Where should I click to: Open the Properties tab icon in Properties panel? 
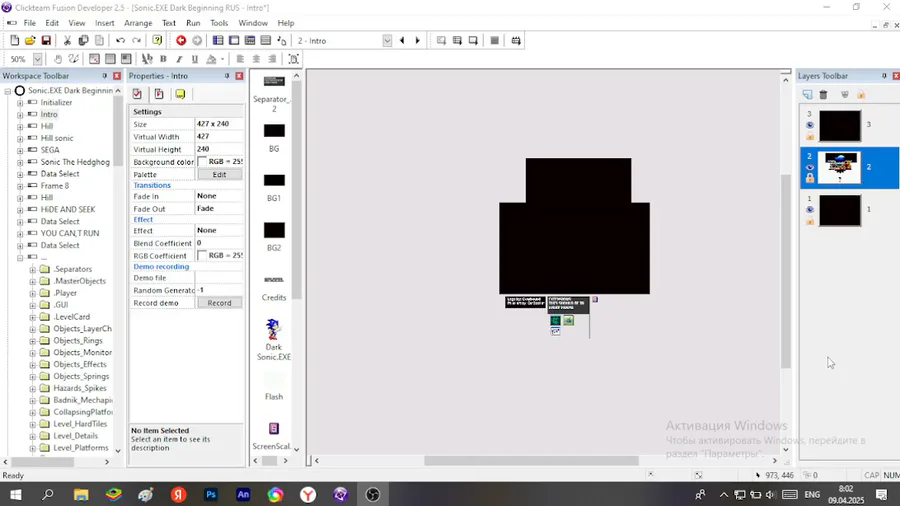point(137,94)
